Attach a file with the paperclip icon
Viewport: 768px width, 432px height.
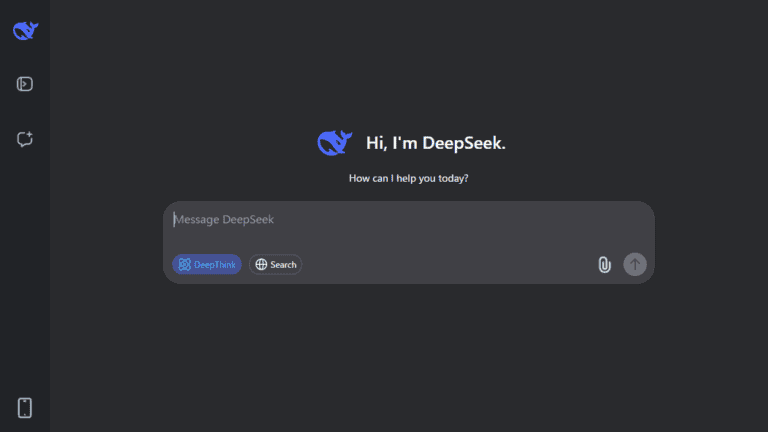[x=604, y=264]
